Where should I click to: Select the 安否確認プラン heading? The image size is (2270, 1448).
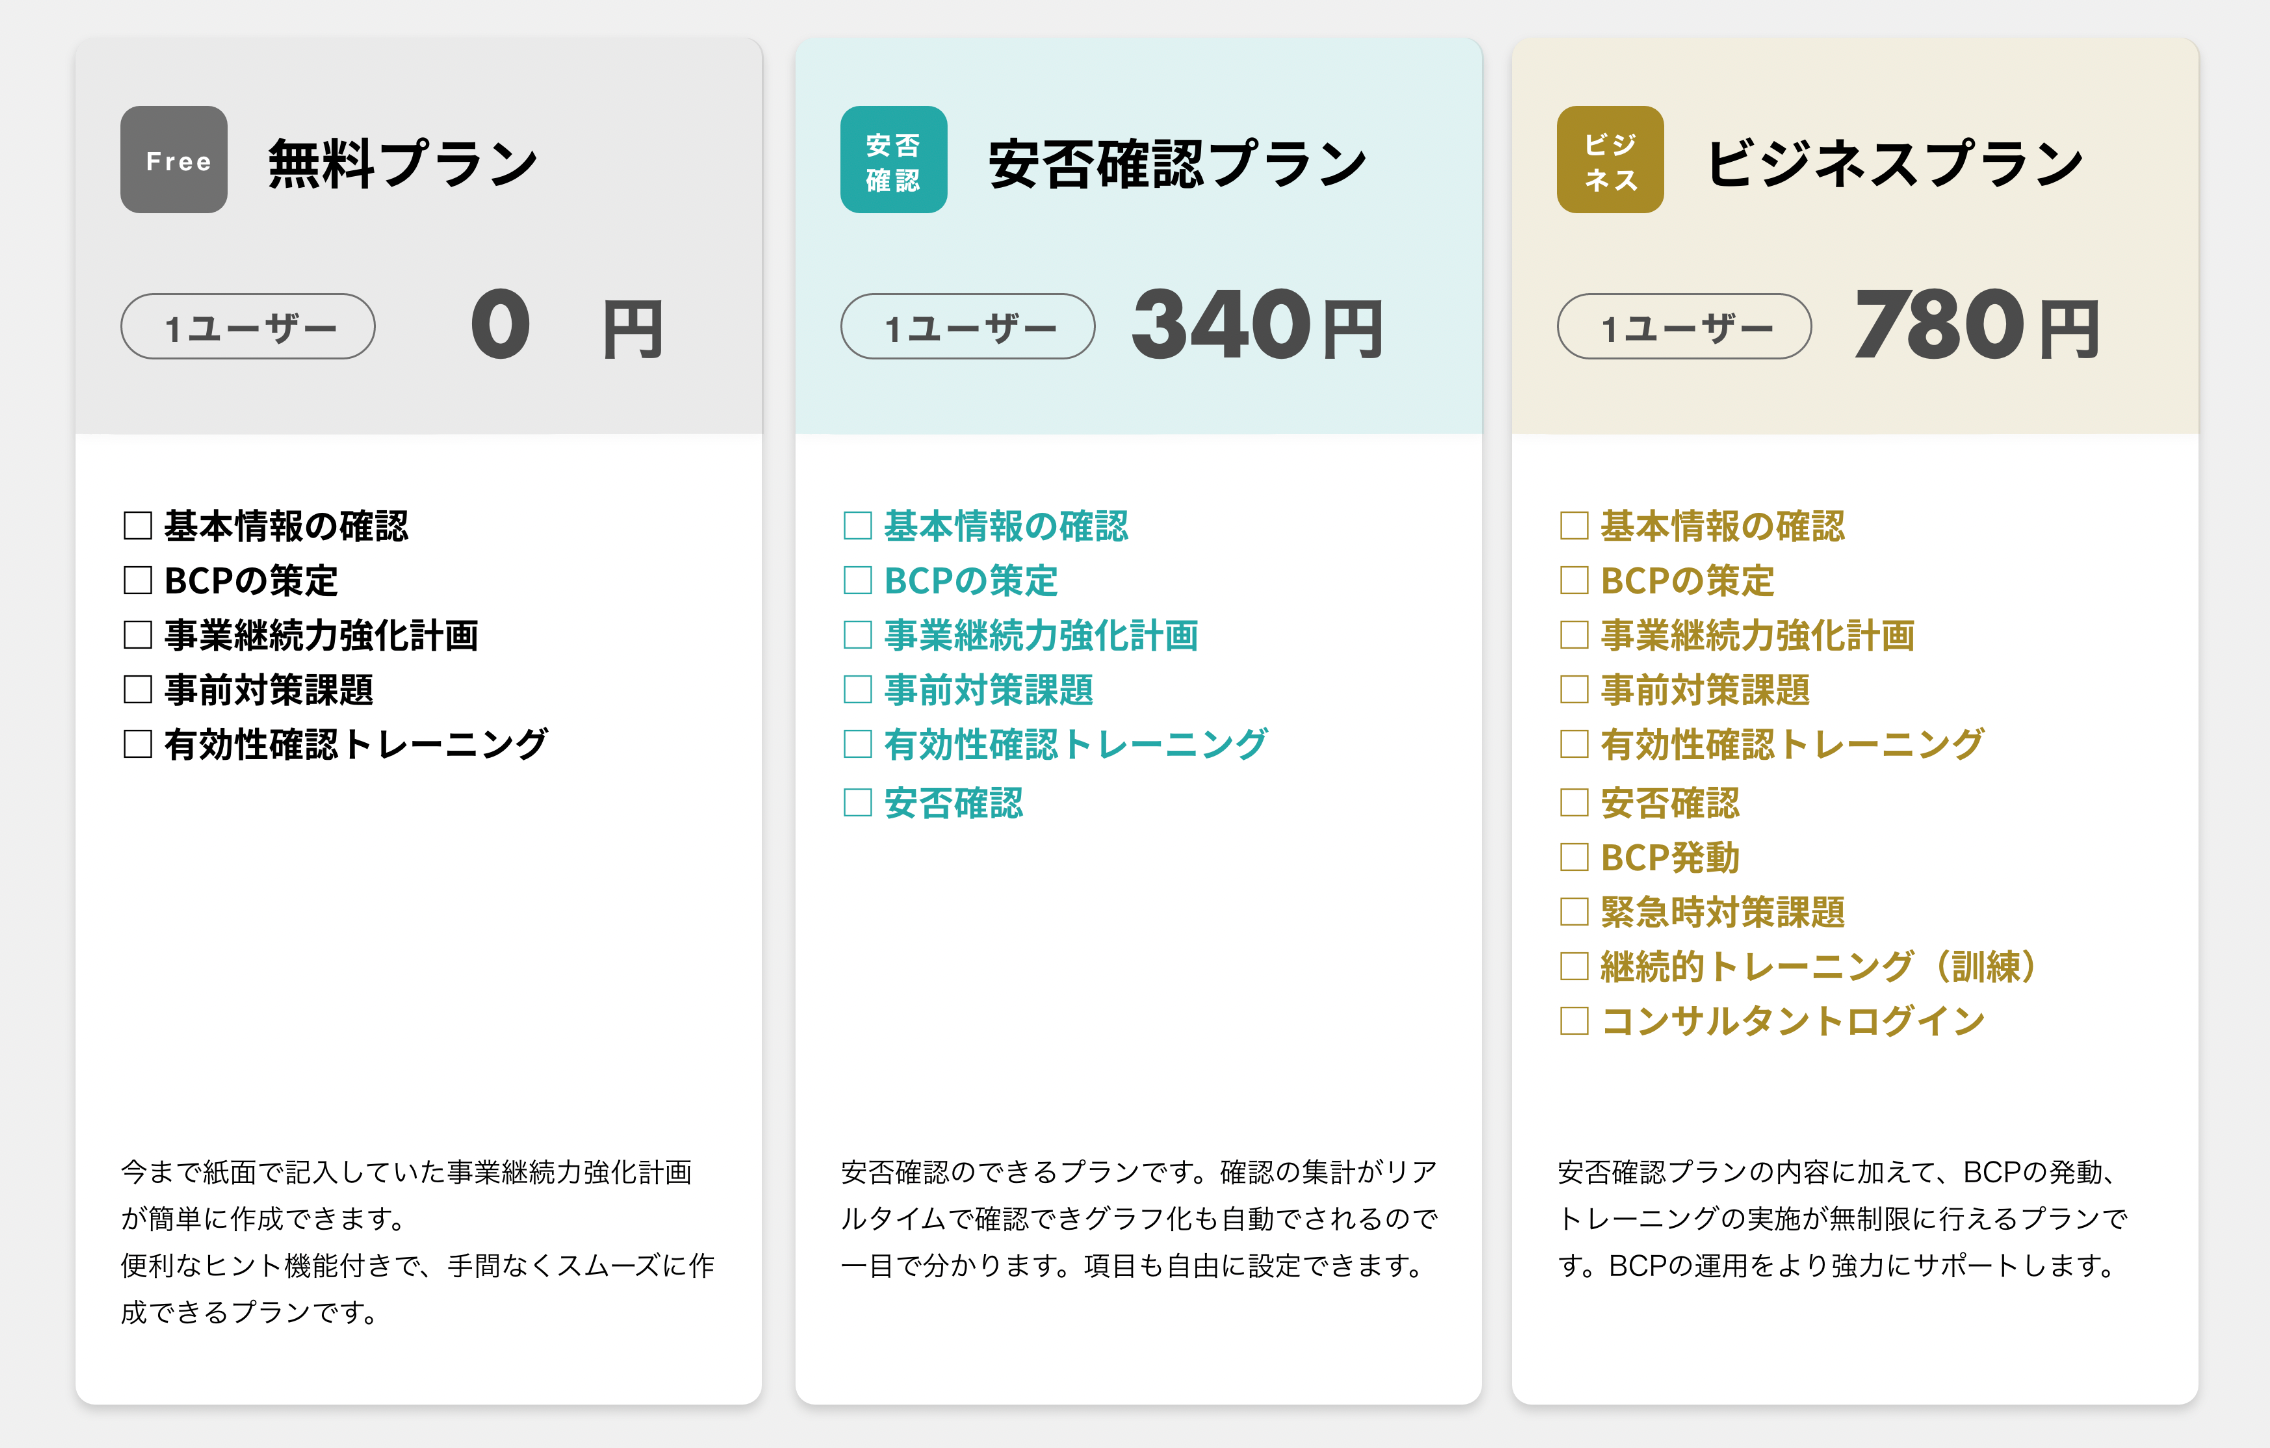tap(1177, 163)
